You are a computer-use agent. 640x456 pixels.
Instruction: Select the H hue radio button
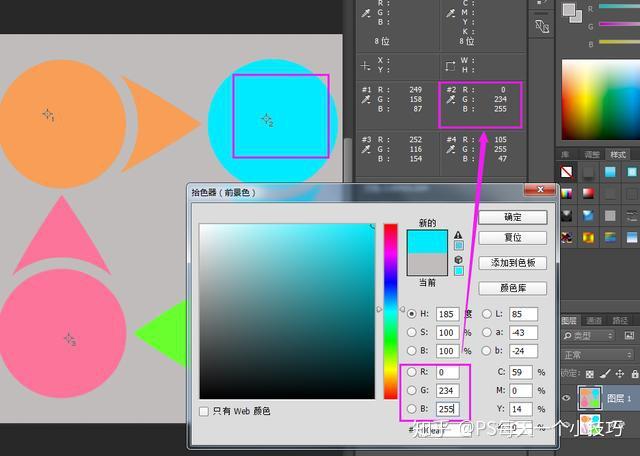pos(411,314)
